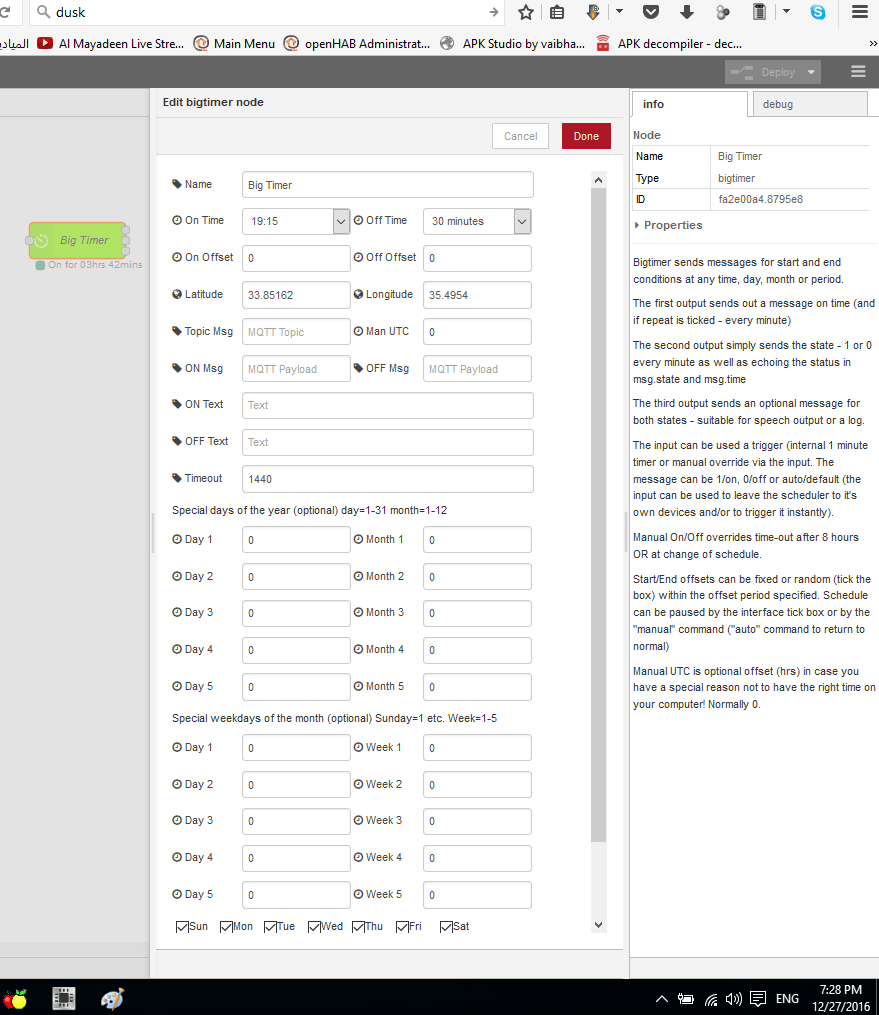Select the info tab
The height and width of the screenshot is (1015, 879).
tap(689, 104)
